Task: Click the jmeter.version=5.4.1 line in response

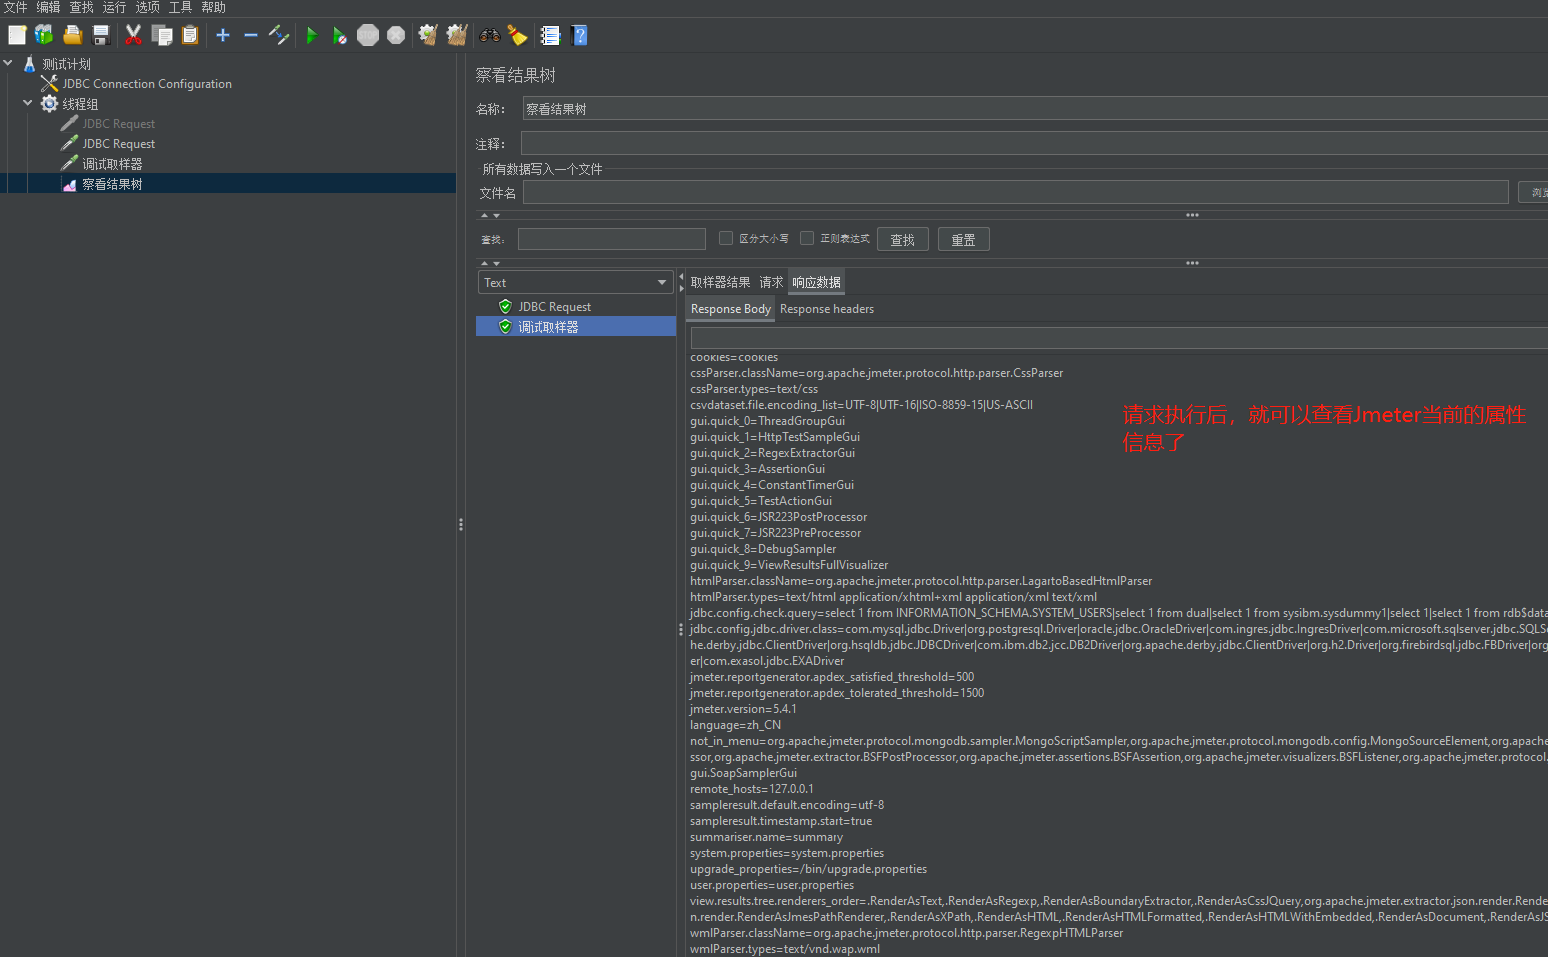Action: point(743,709)
